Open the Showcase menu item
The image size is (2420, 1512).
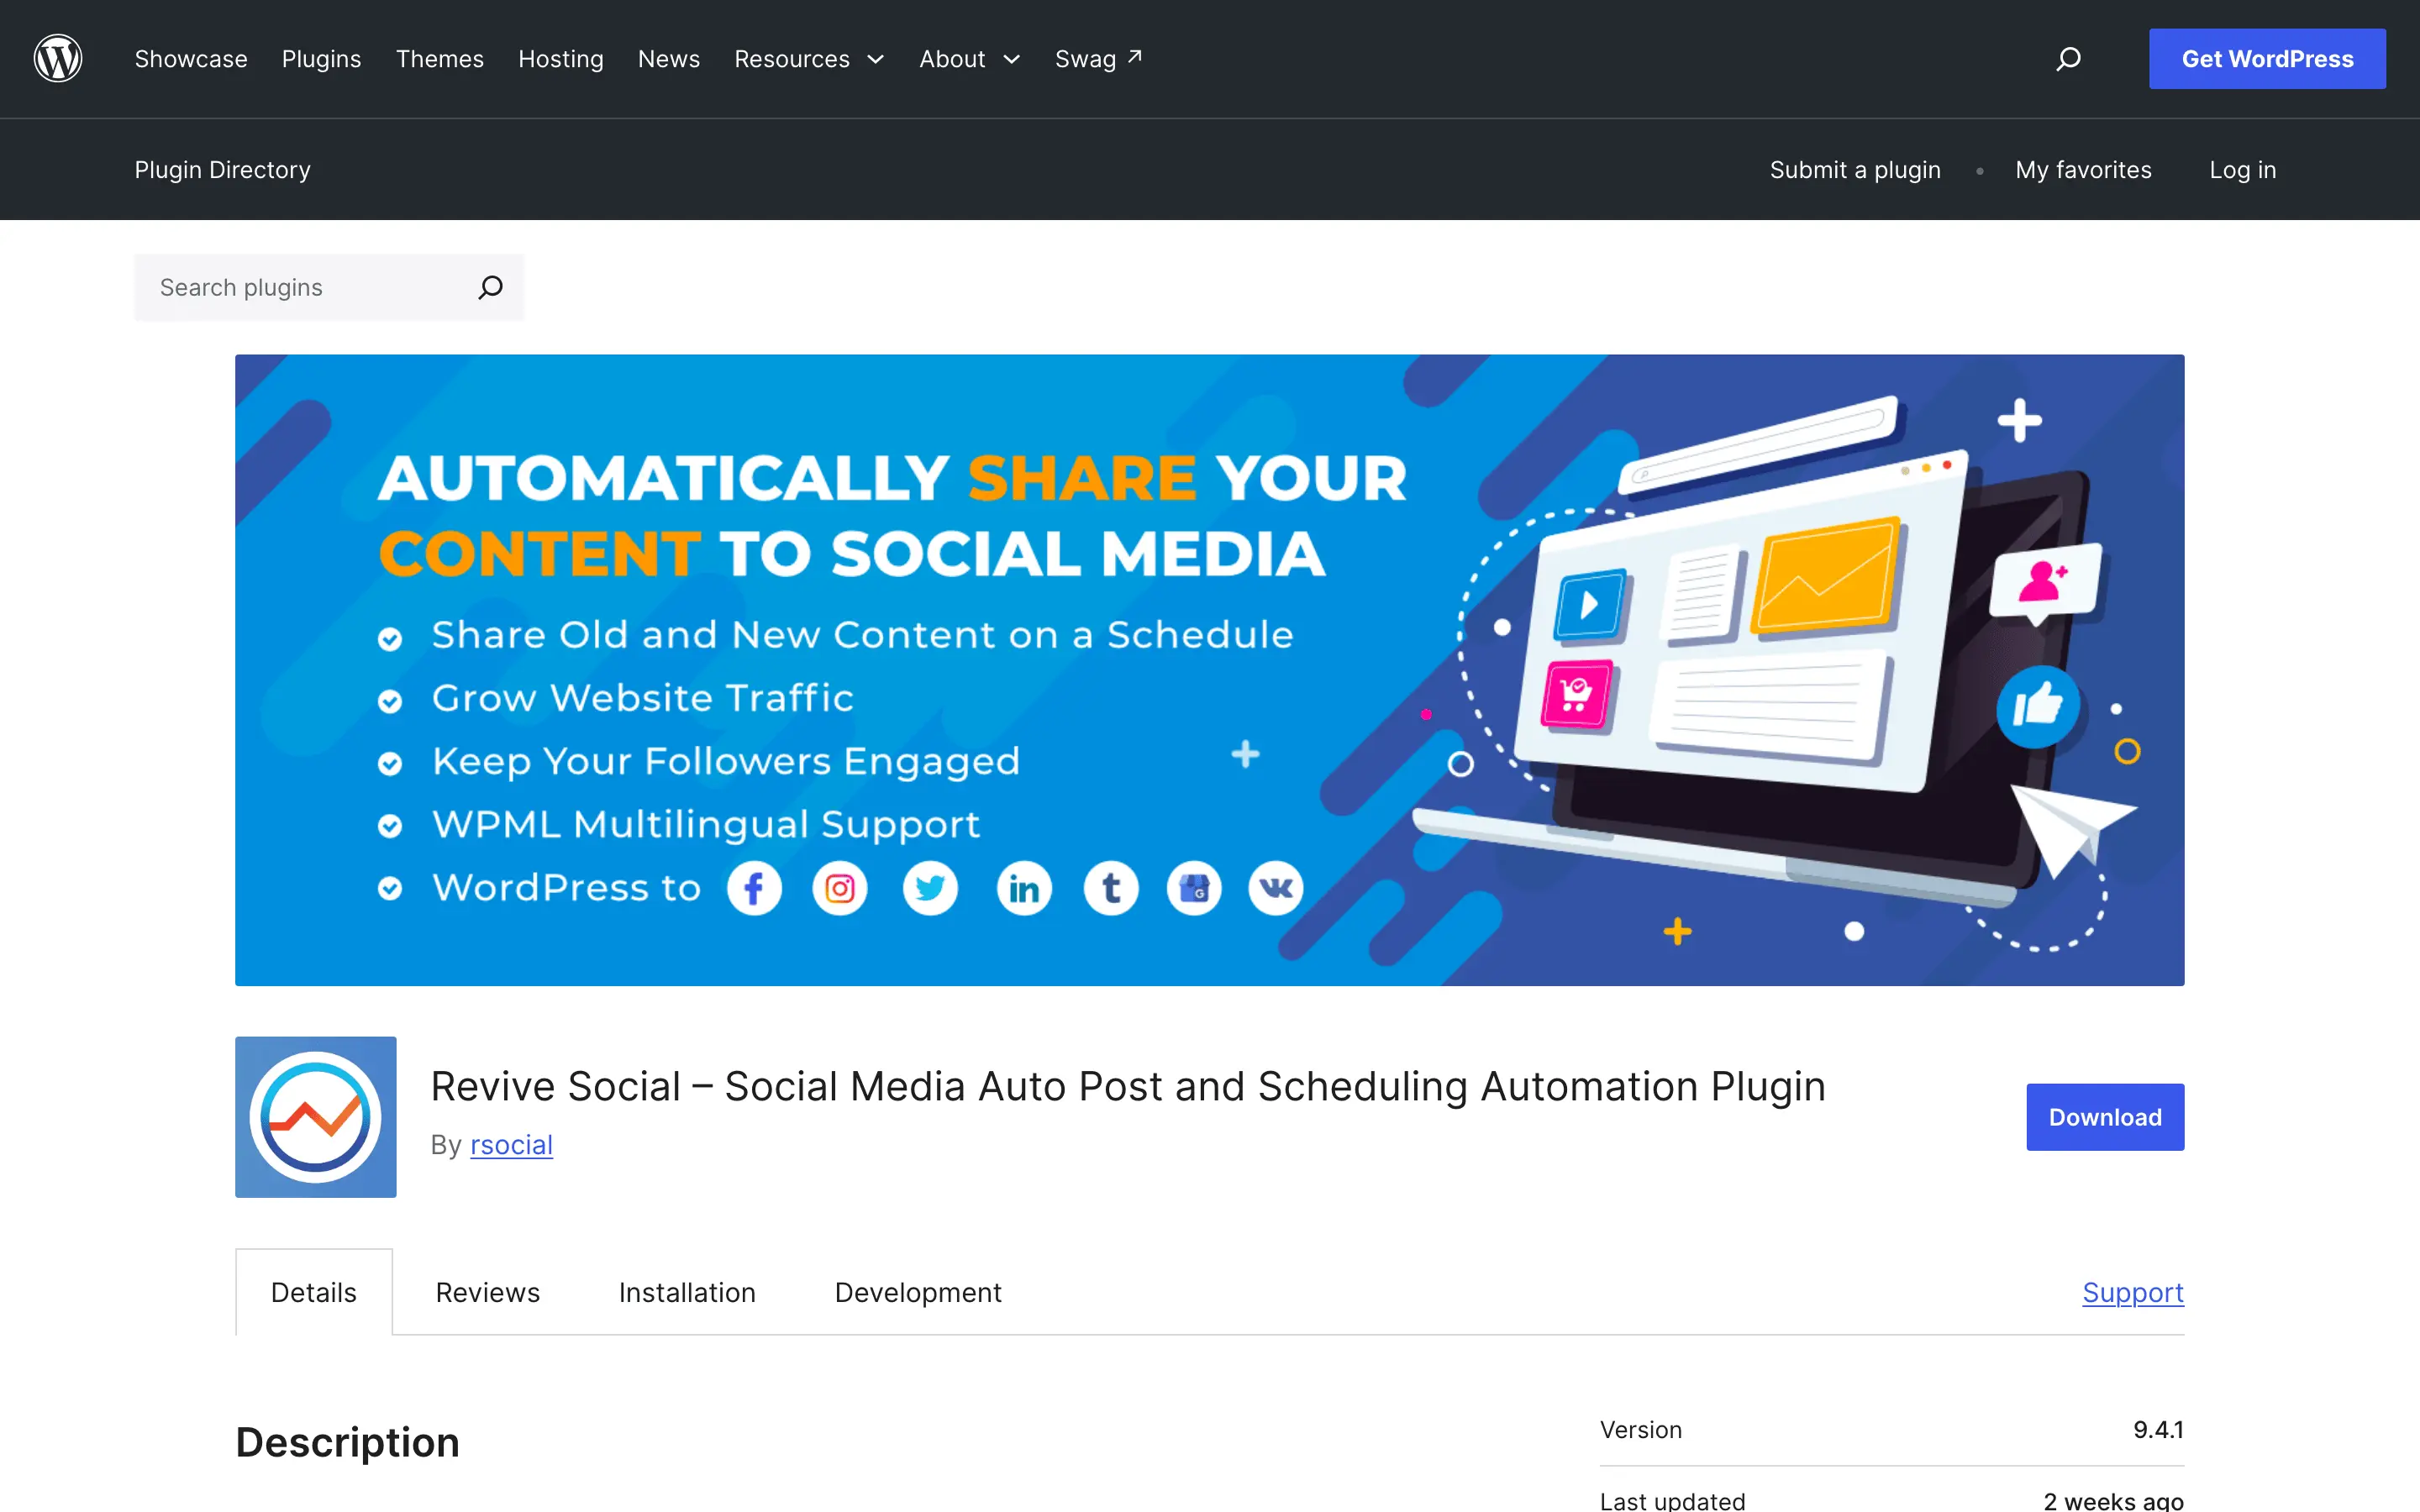191,59
